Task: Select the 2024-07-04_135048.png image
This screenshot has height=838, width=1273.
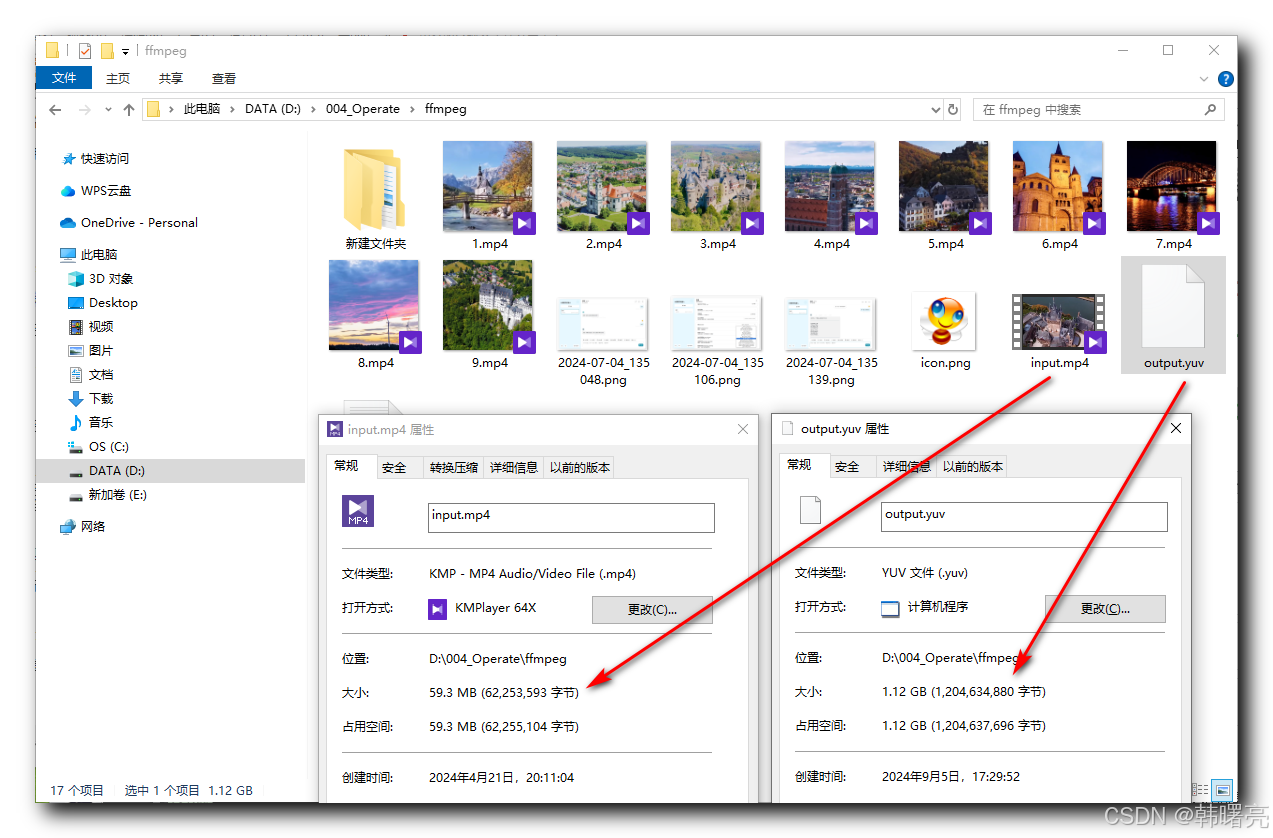Action: coord(603,323)
